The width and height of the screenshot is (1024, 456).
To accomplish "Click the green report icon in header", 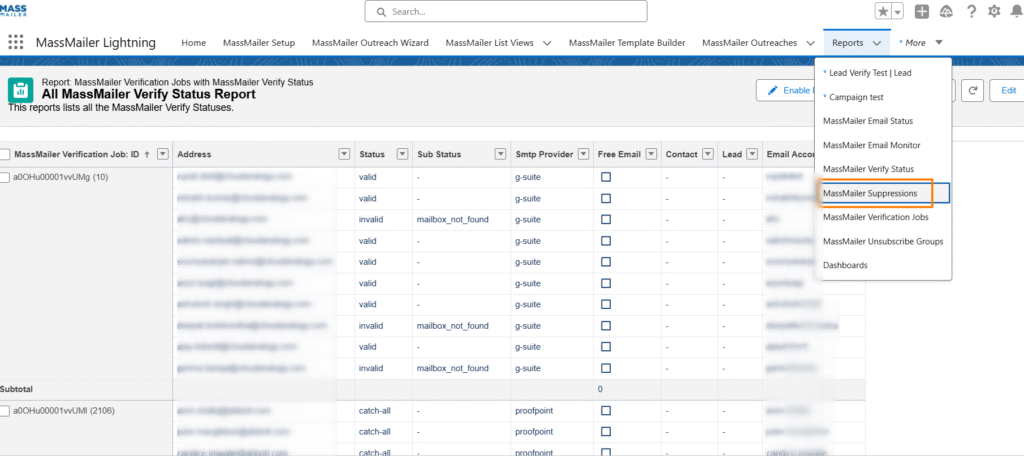I will (20, 90).
